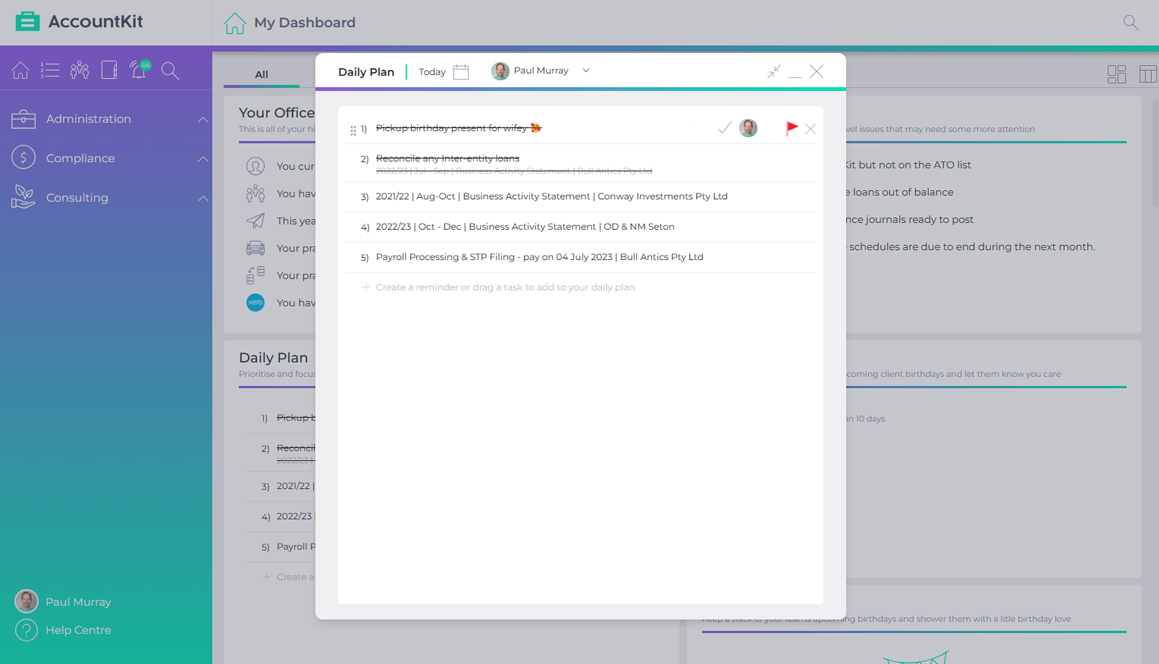Click the AccountKit logo icon
This screenshot has width=1159, height=664.
27,21
